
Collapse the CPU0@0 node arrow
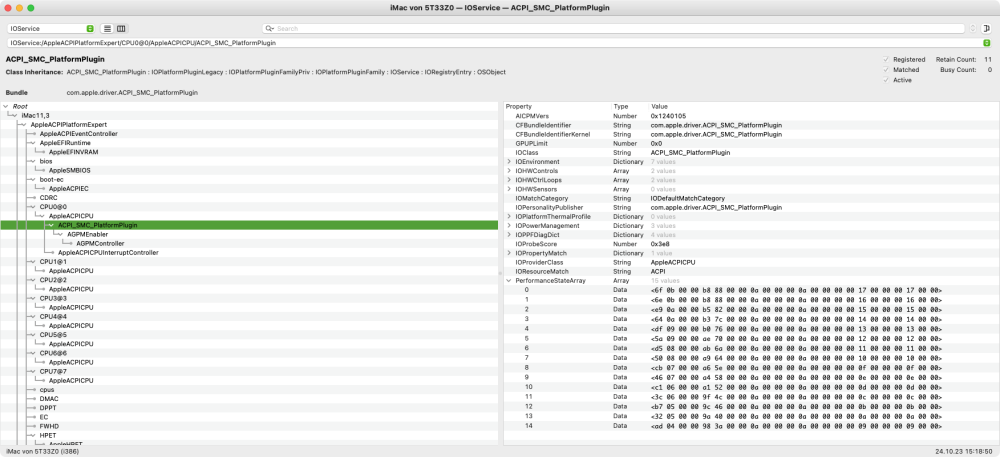pyautogui.click(x=32, y=207)
